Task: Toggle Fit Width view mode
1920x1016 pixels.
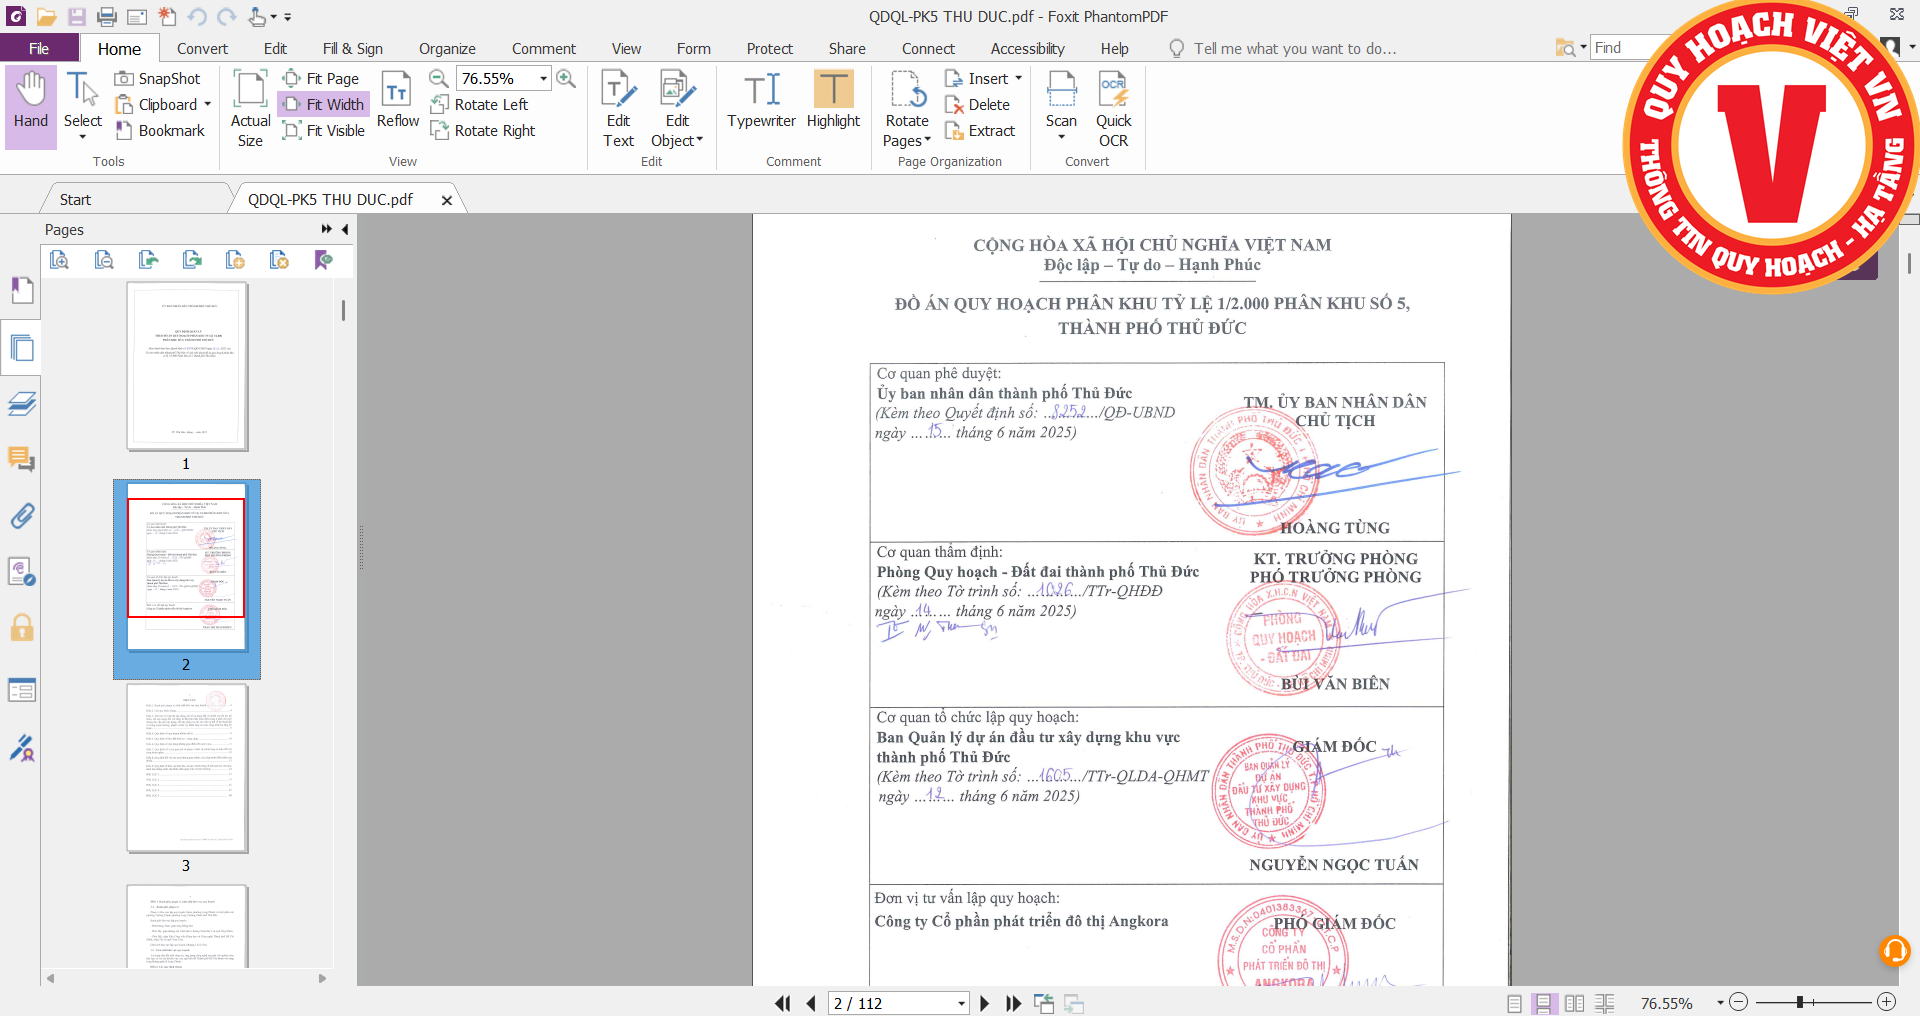Action: [x=323, y=105]
